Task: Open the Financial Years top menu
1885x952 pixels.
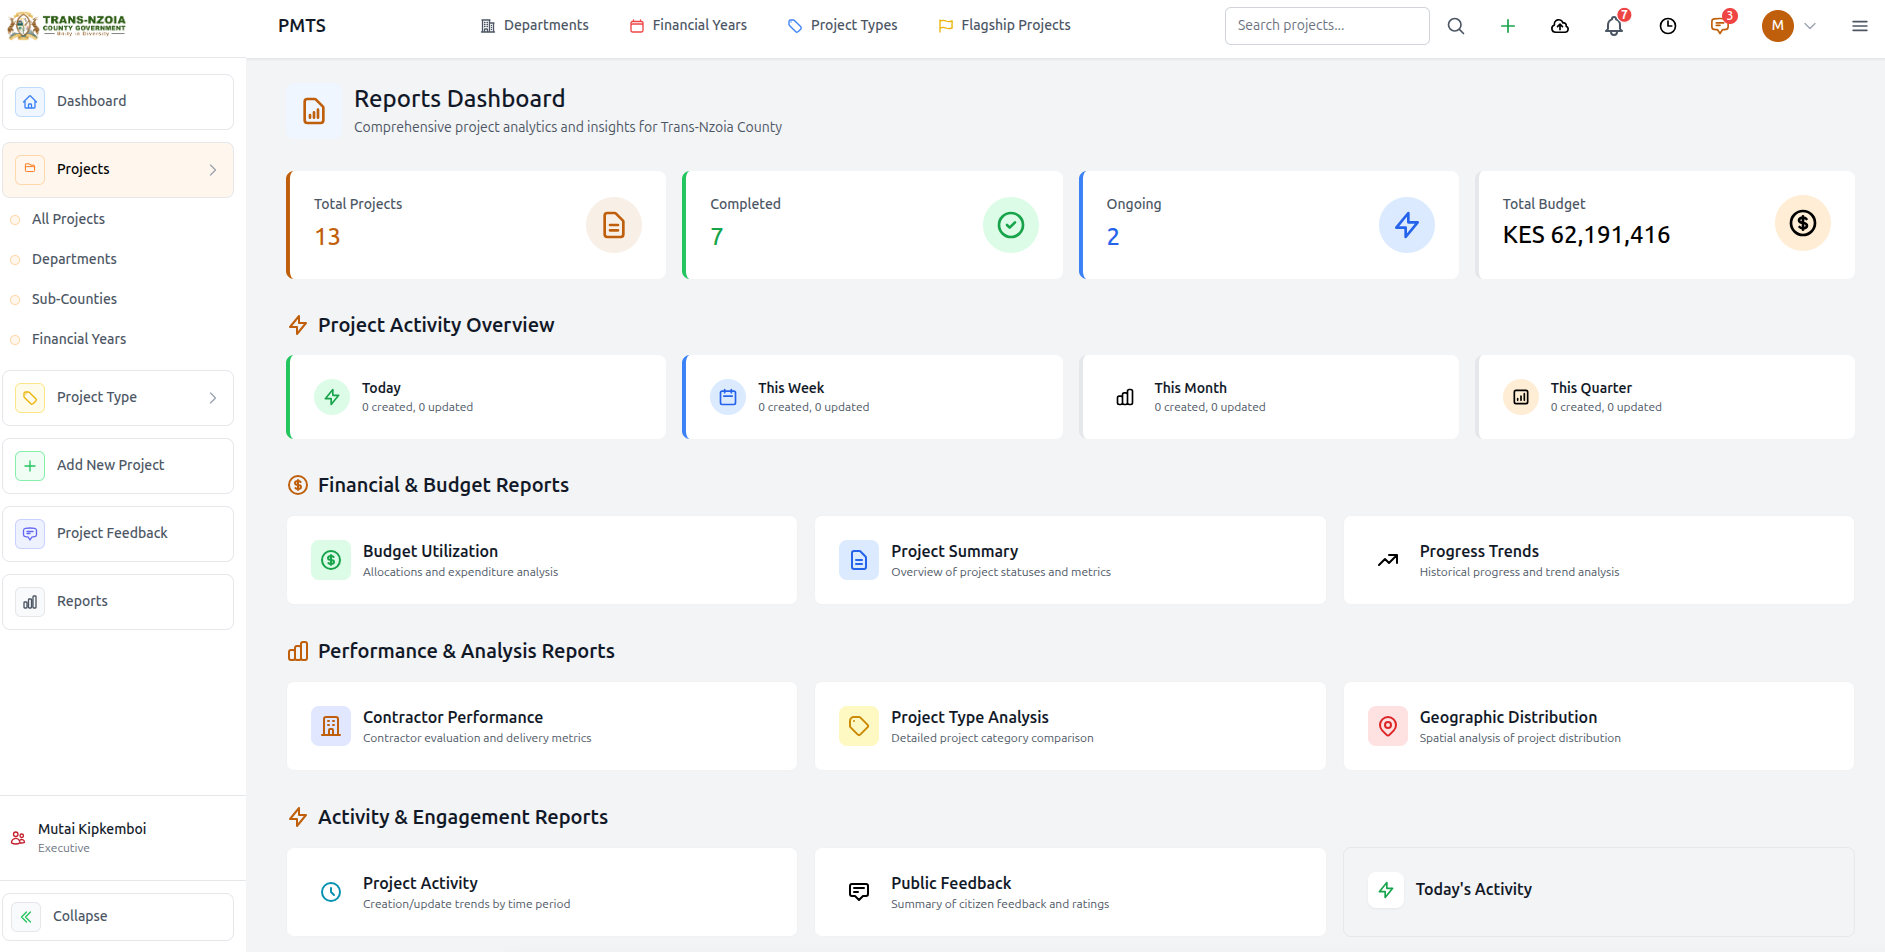Action: coord(688,25)
